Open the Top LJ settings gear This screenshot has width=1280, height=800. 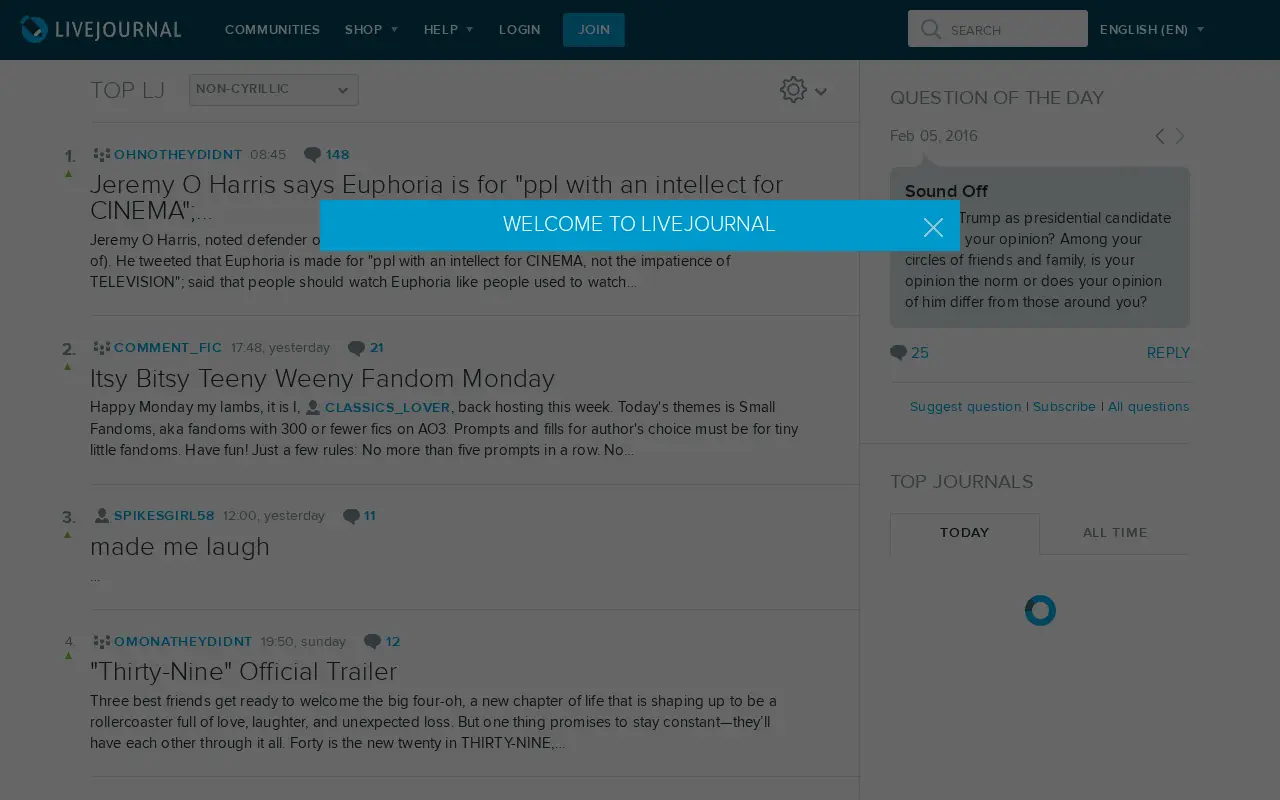tap(793, 89)
